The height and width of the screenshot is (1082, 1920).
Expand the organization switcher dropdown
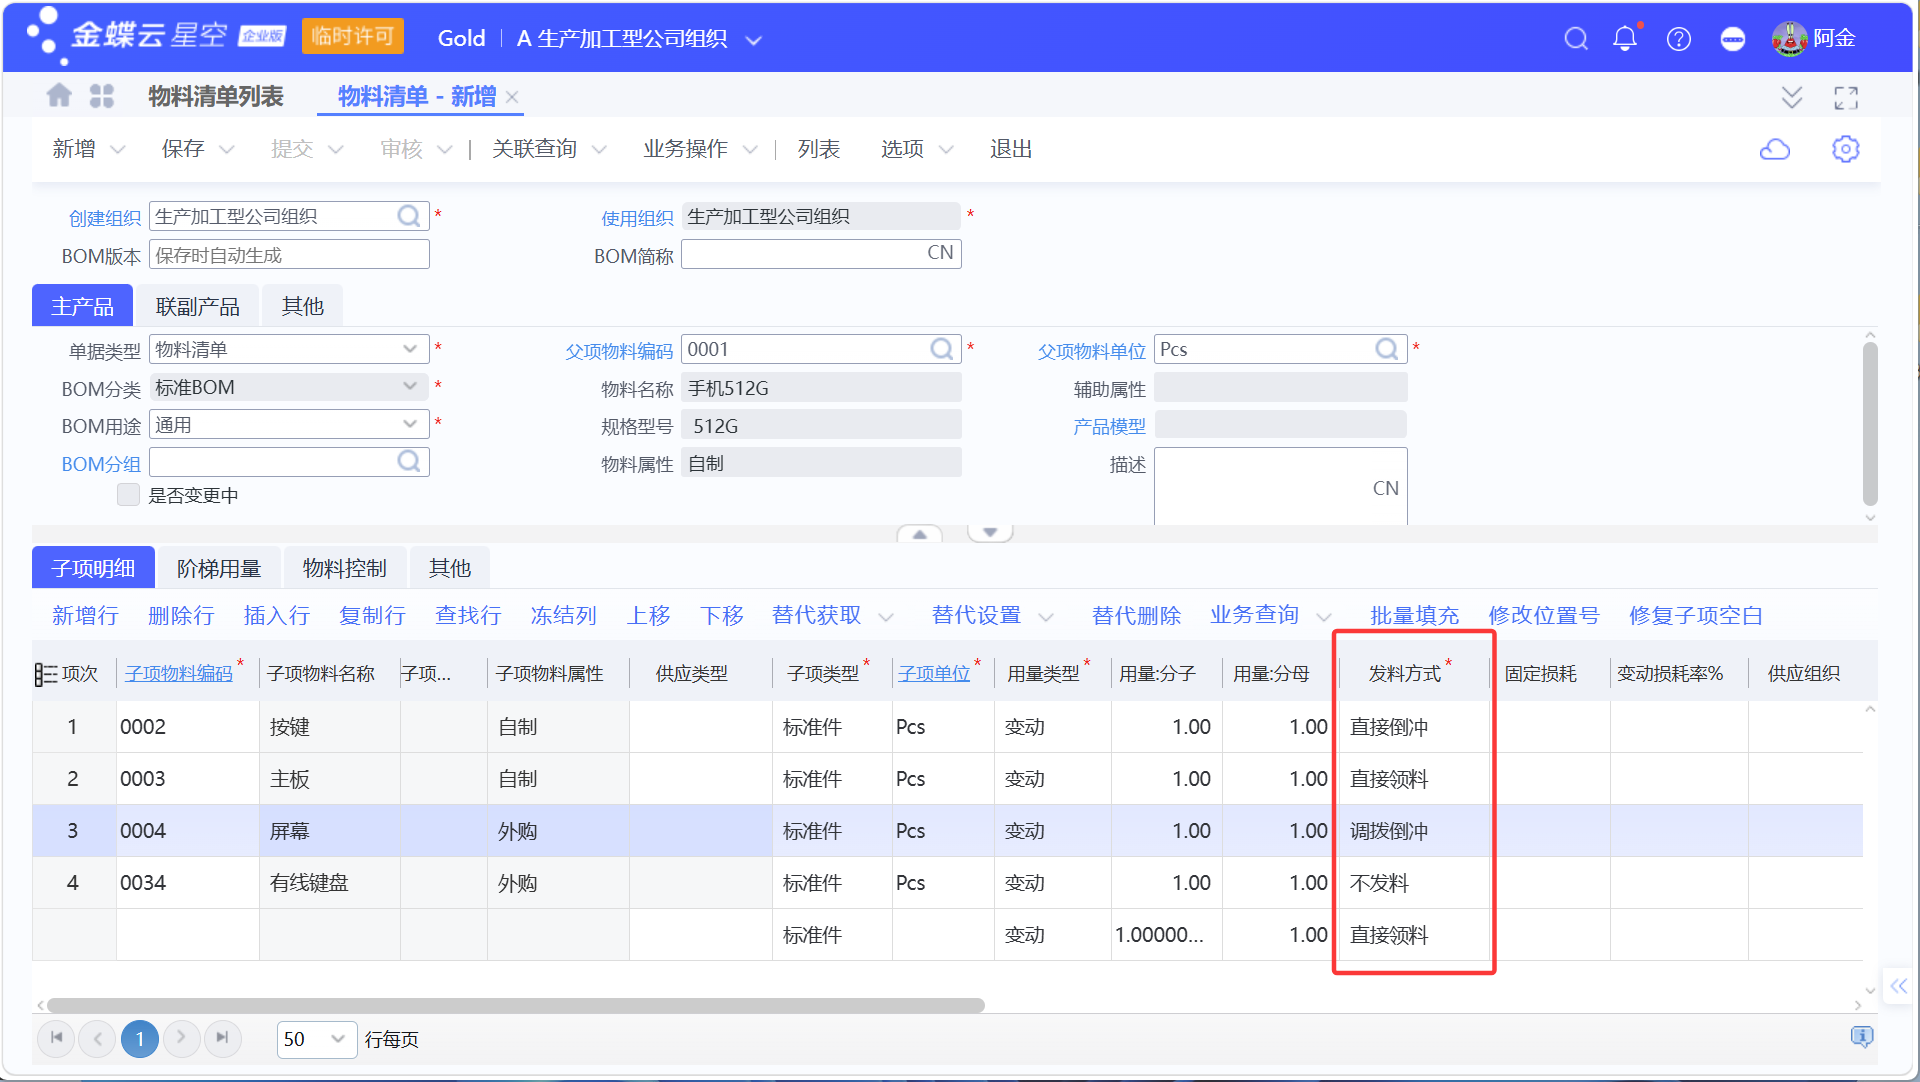(x=754, y=40)
